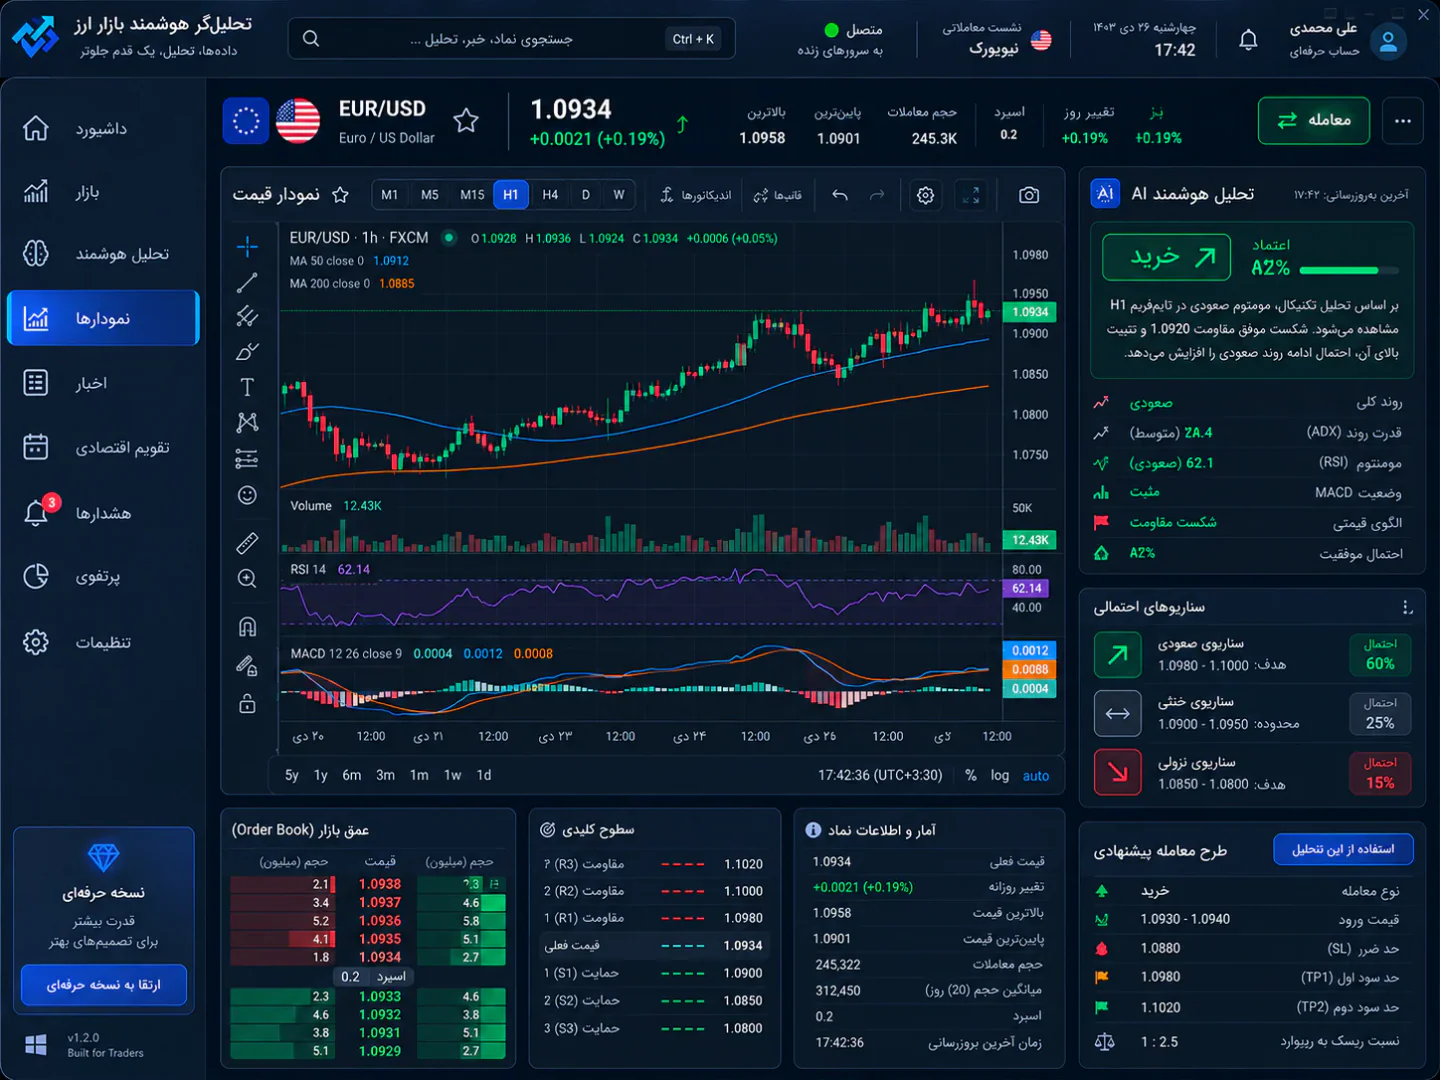Select the forecast/position tool below pattern tool
The width and height of the screenshot is (1440, 1080).
coord(247,459)
